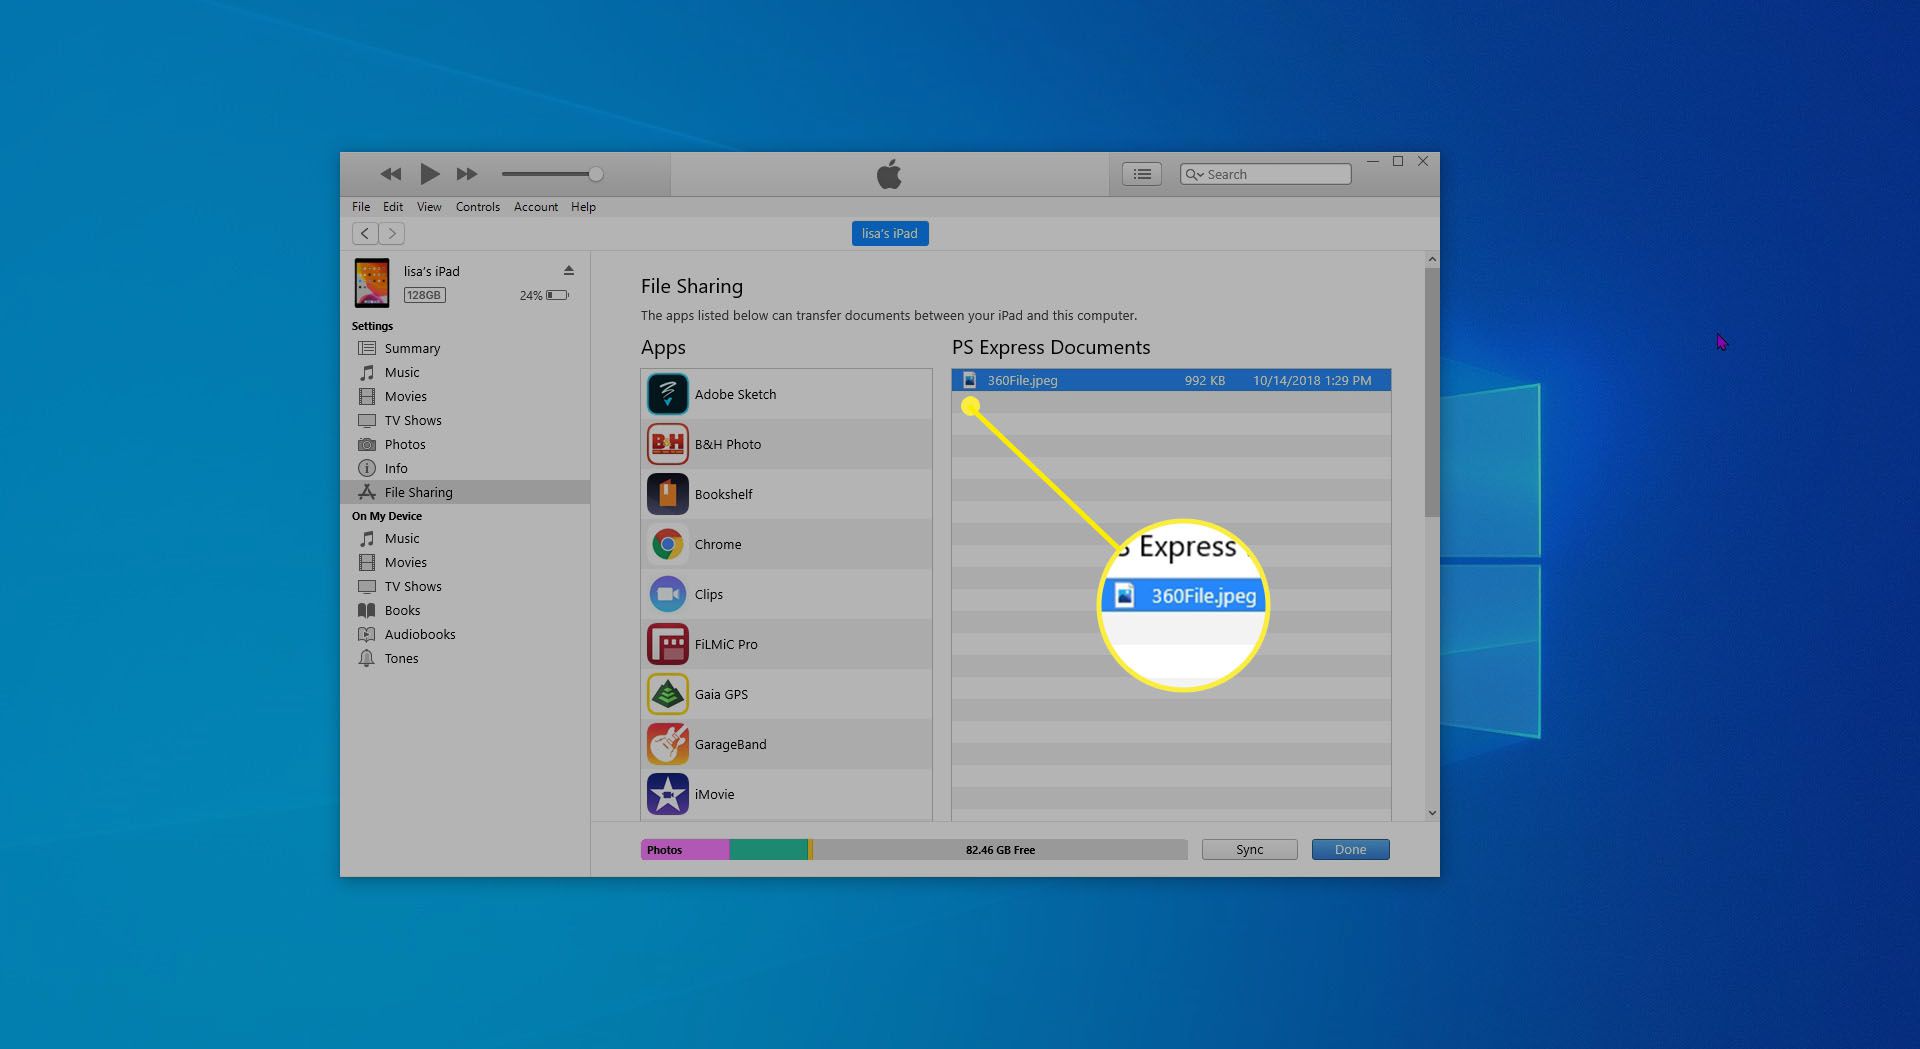Screen dimensions: 1920x1049
Task: Select the B&H Photo app icon
Action: [667, 444]
